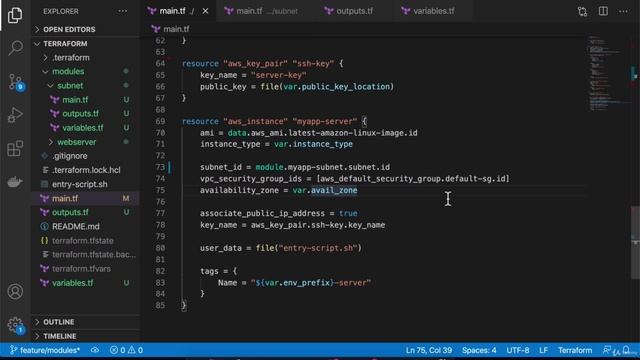Split the editor to the right

pyautogui.click(x=603, y=11)
